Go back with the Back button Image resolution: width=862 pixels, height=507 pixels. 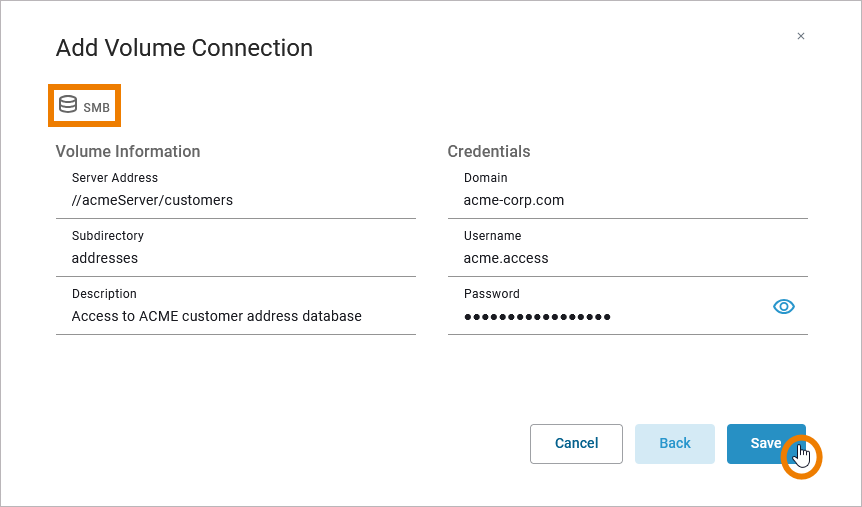(675, 443)
